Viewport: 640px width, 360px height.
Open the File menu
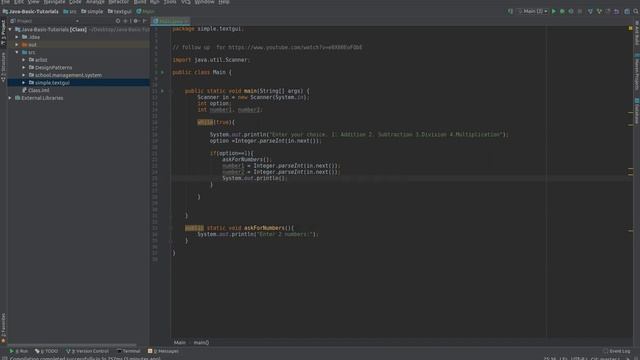[6, 2]
